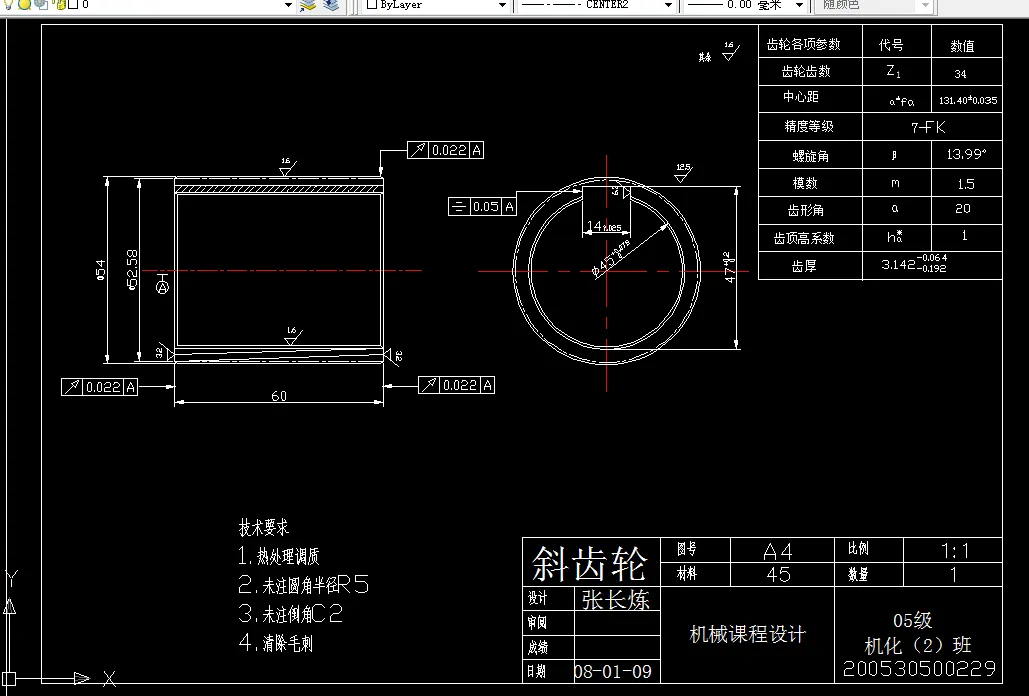
Task: Open the 随颜色 plot style dropdown
Action: [x=925, y=5]
